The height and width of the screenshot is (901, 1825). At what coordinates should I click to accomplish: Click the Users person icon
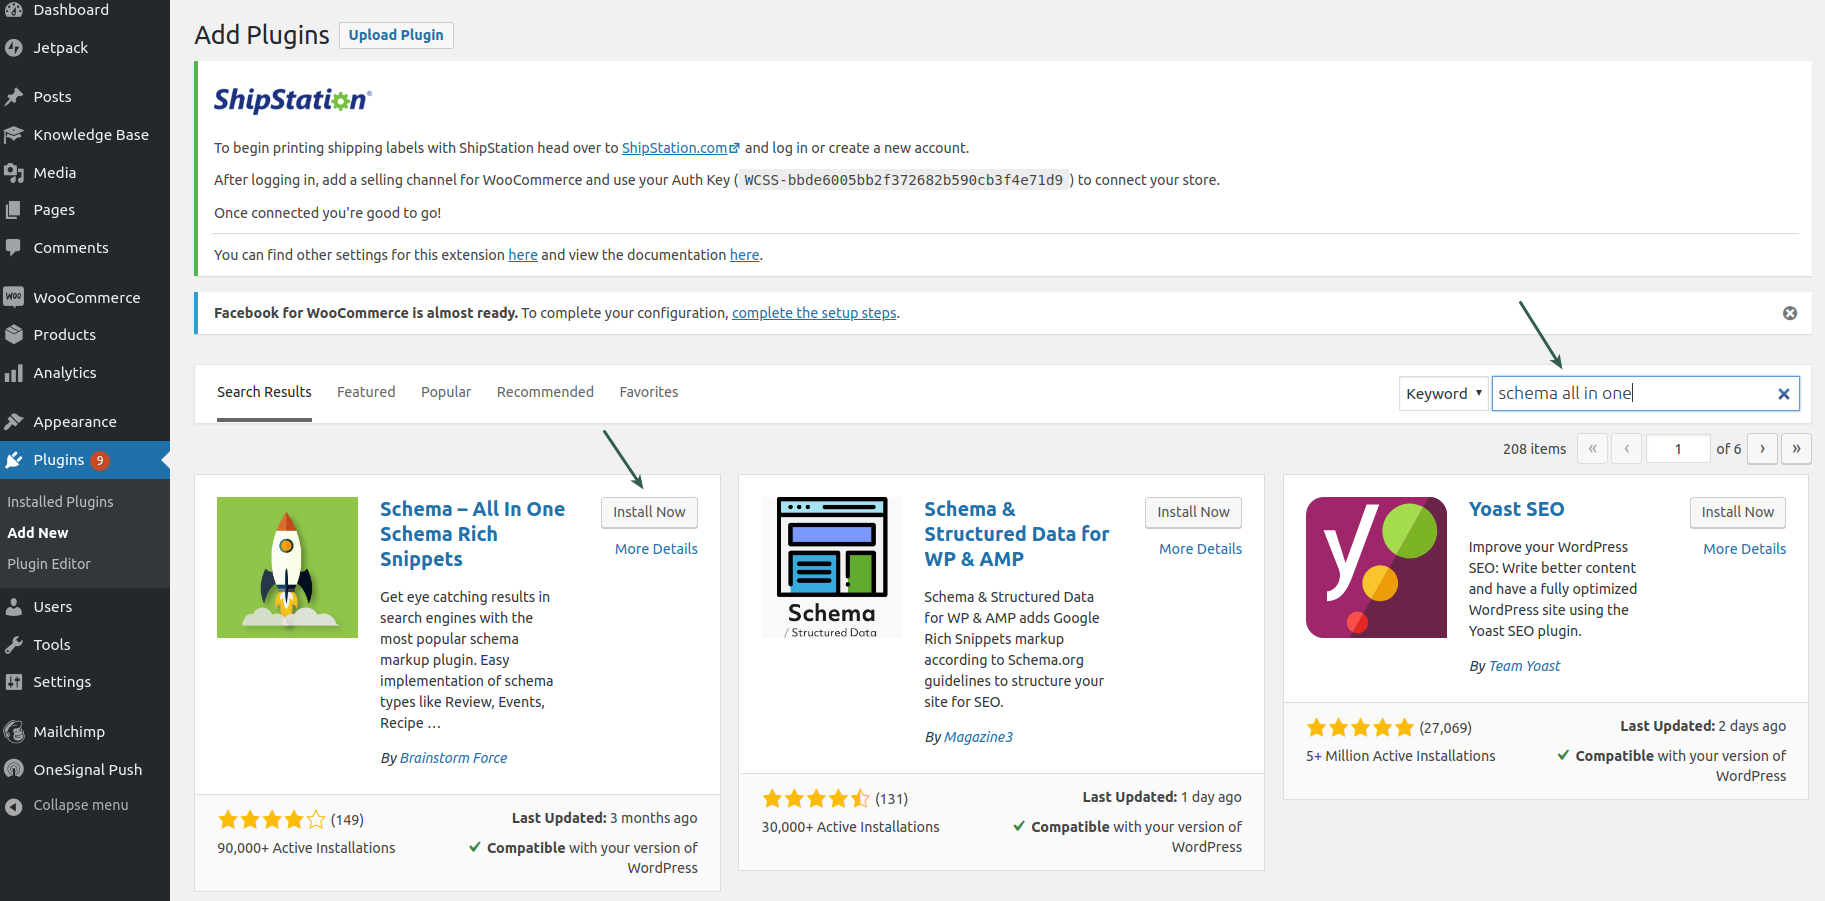[x=14, y=607]
